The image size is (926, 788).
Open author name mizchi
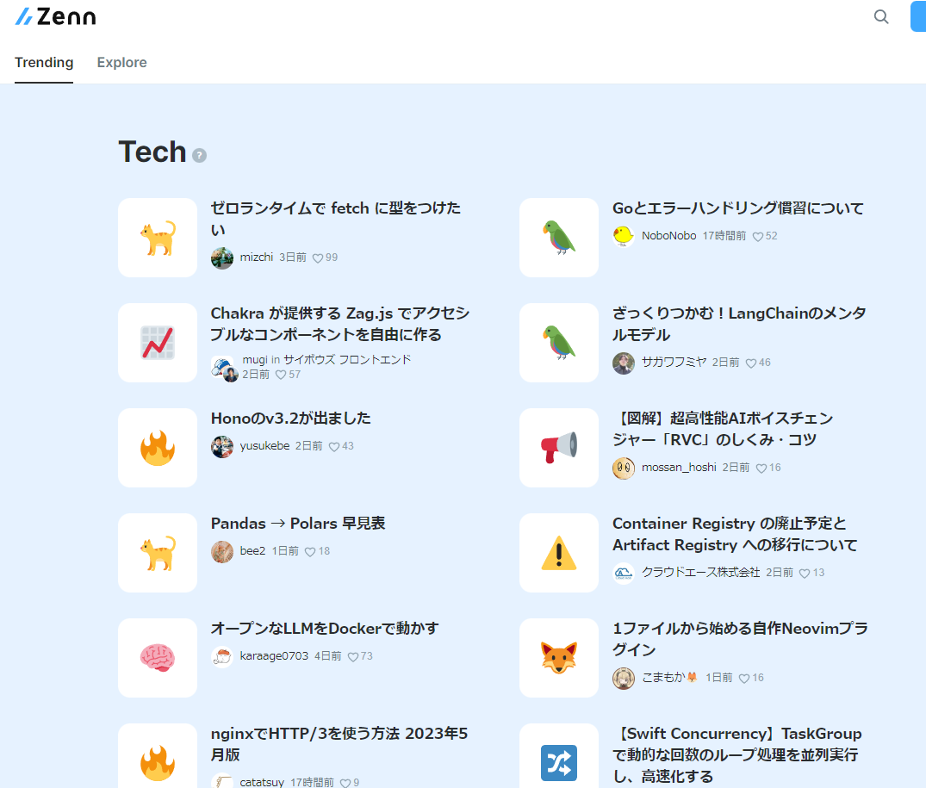click(x=256, y=257)
